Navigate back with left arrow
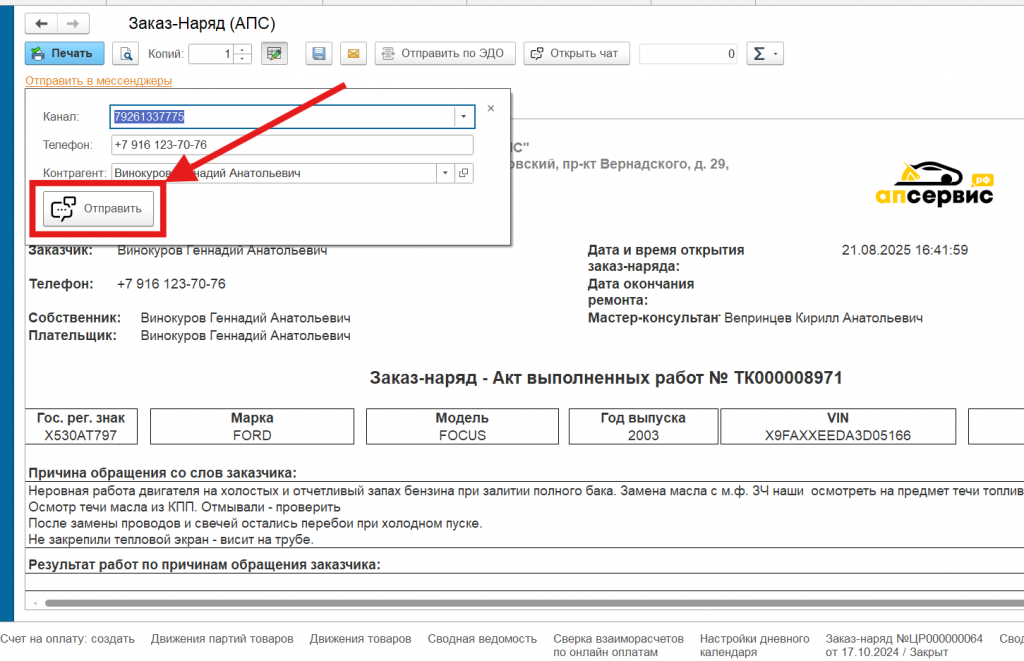Screen dimensions: 1024x661 point(41,23)
